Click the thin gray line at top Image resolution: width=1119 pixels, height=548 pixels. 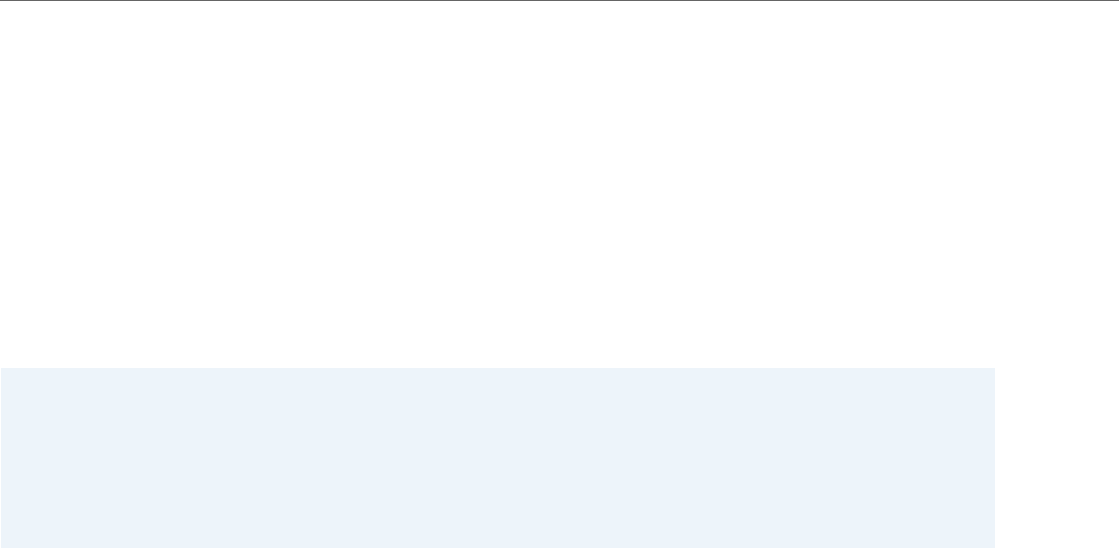coord(560,1)
